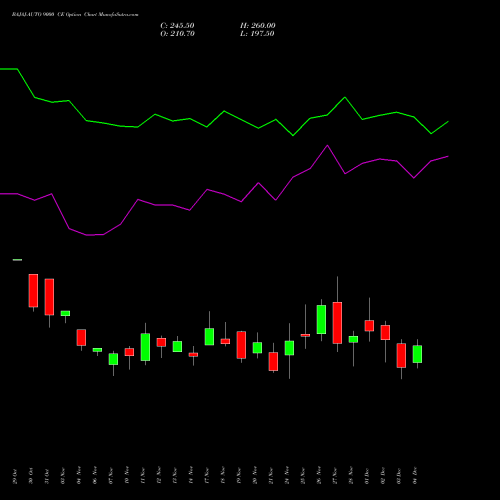Select the 19 Nov red candlestick

tap(241, 345)
